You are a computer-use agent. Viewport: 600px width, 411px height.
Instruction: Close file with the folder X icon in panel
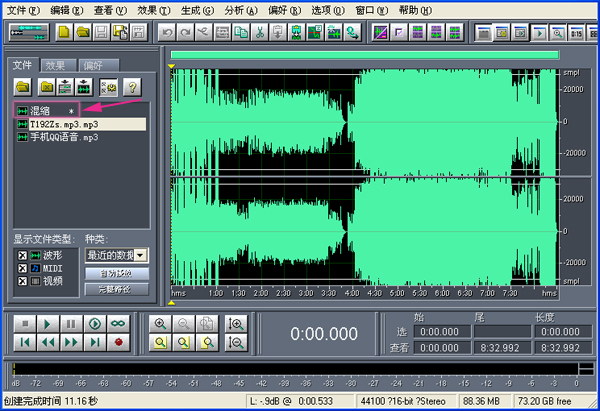click(47, 87)
